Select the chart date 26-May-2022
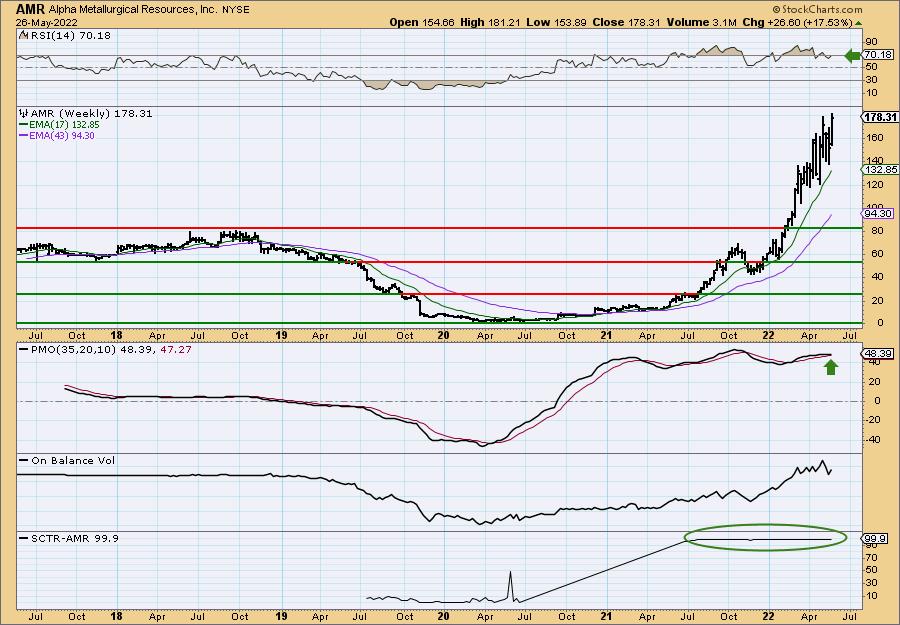900x625 pixels. pos(44,22)
